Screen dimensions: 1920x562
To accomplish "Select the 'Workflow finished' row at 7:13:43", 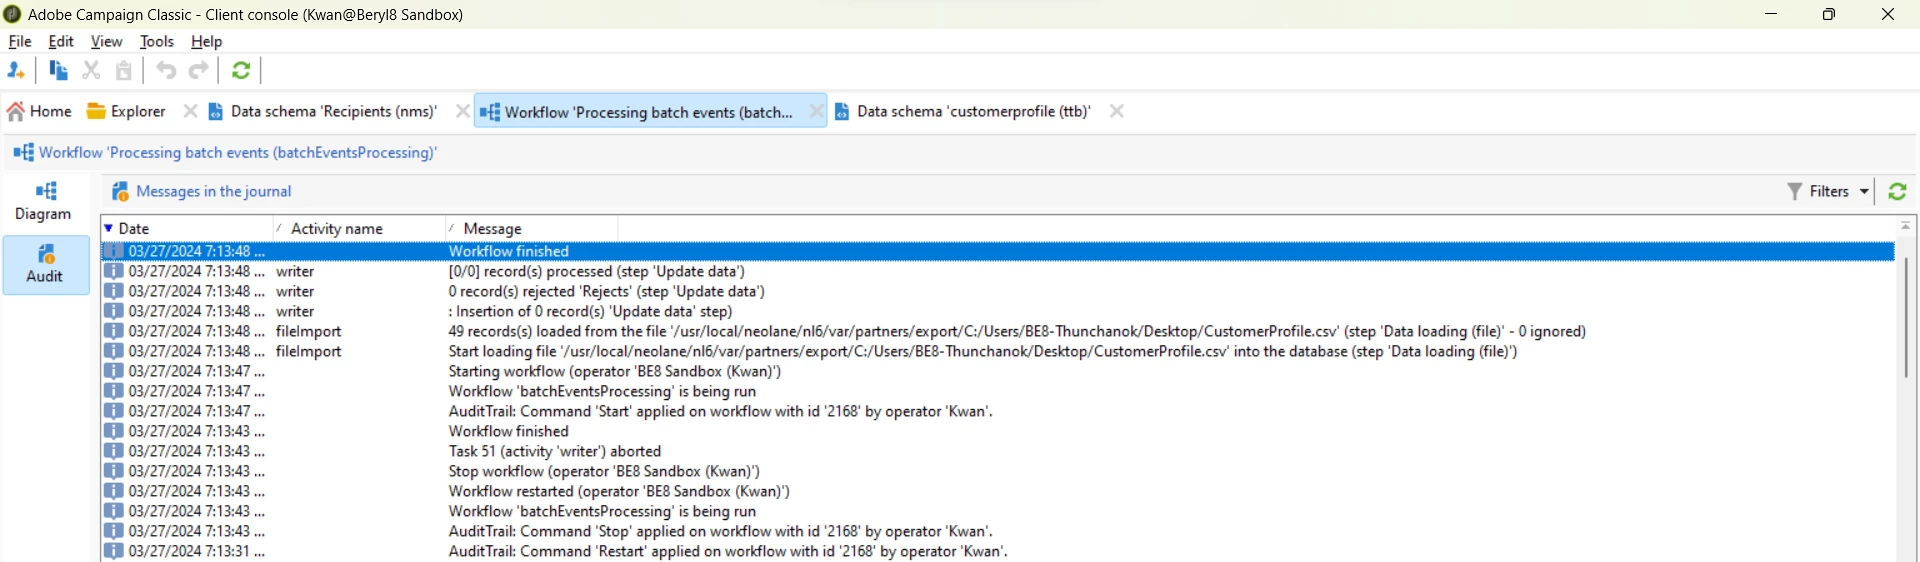I will [x=998, y=431].
